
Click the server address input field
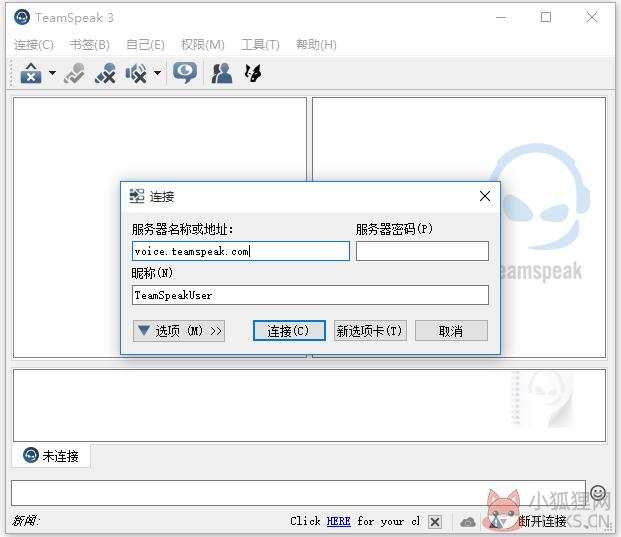coord(241,251)
